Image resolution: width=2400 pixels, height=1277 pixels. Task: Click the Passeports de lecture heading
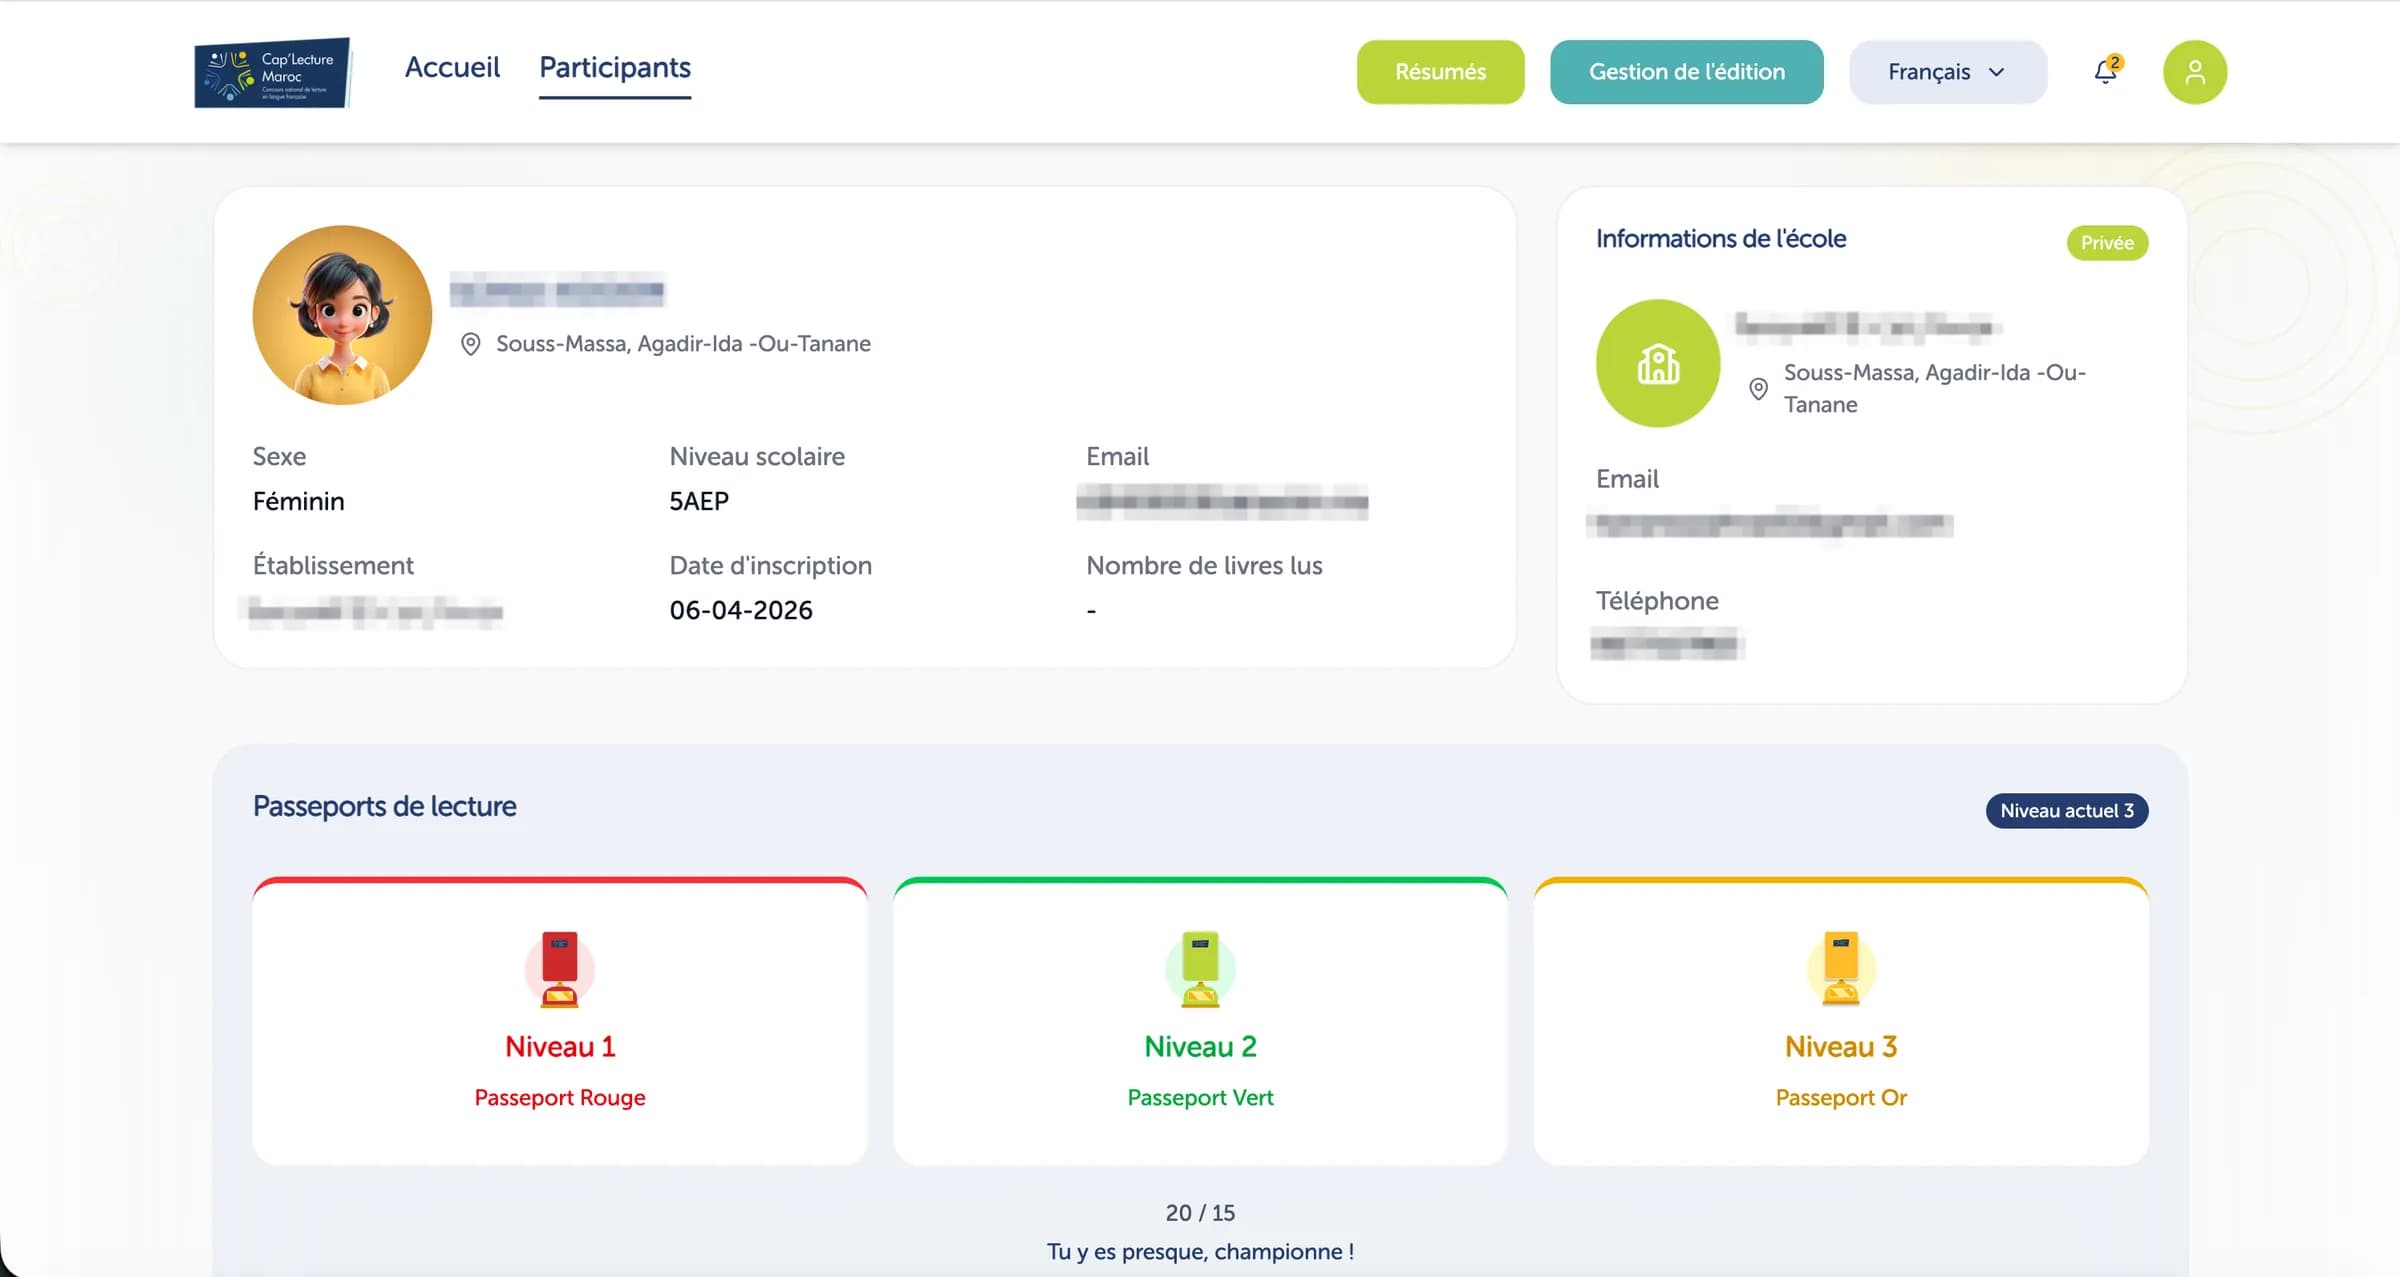click(384, 806)
